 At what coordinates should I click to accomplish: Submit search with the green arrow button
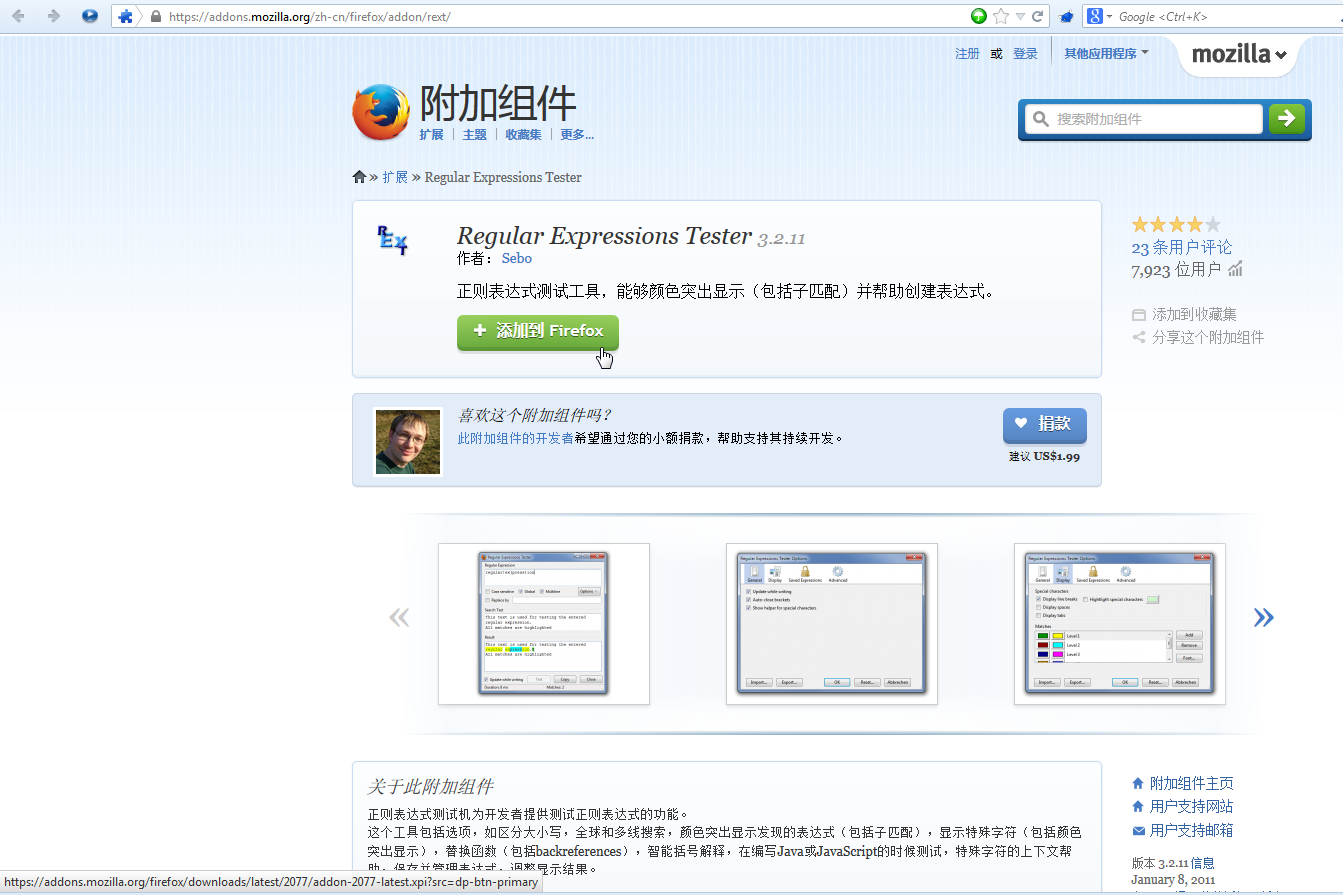(1287, 119)
